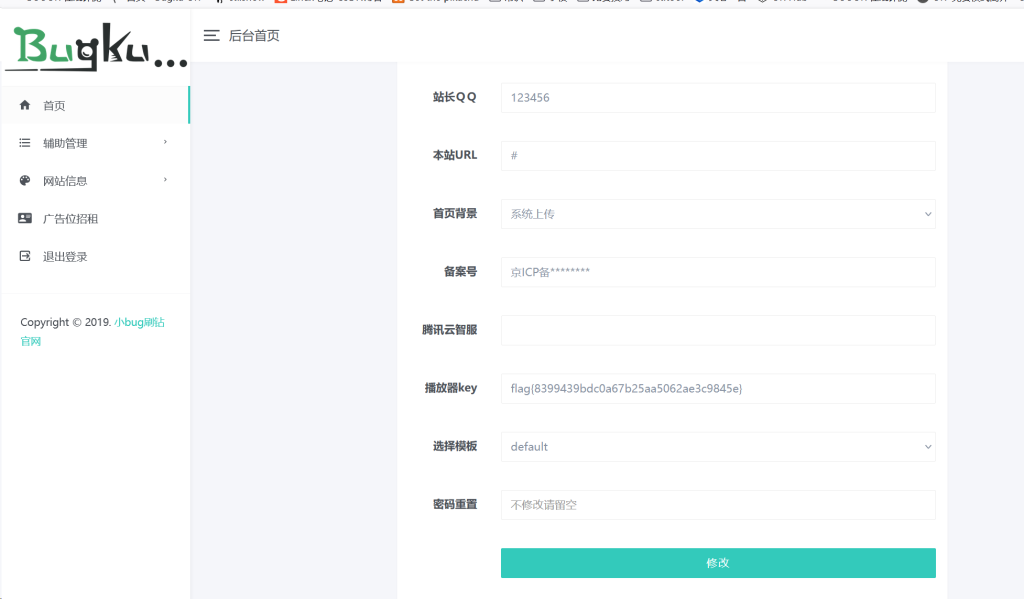This screenshot has height=599, width=1024.
Task: Click the logout icon beside 退出登录
Action: [25, 257]
